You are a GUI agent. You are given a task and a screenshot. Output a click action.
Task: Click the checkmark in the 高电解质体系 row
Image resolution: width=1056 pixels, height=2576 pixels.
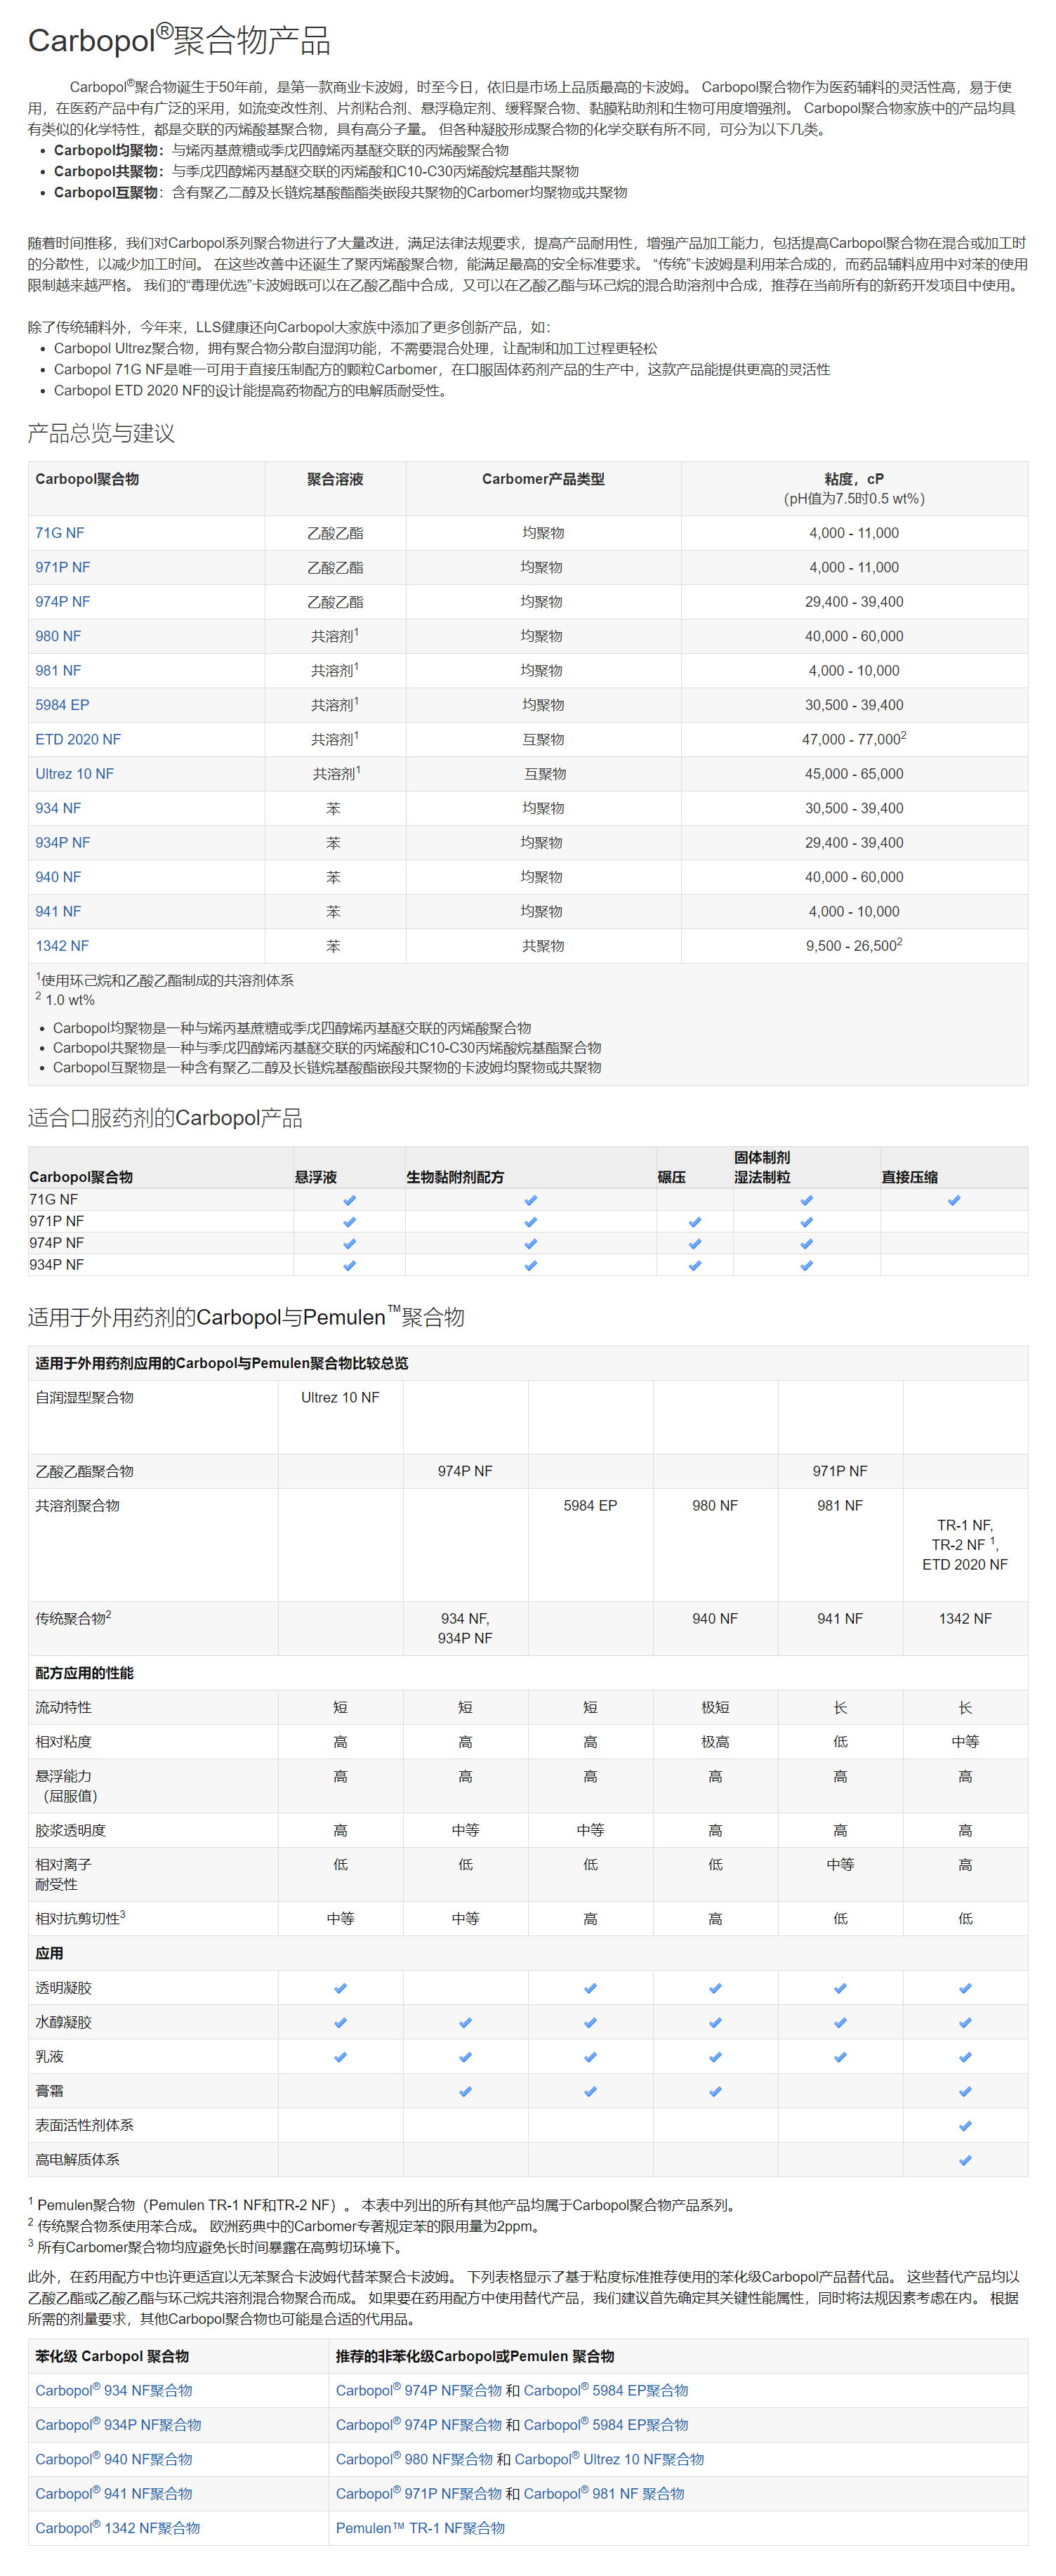965,2160
